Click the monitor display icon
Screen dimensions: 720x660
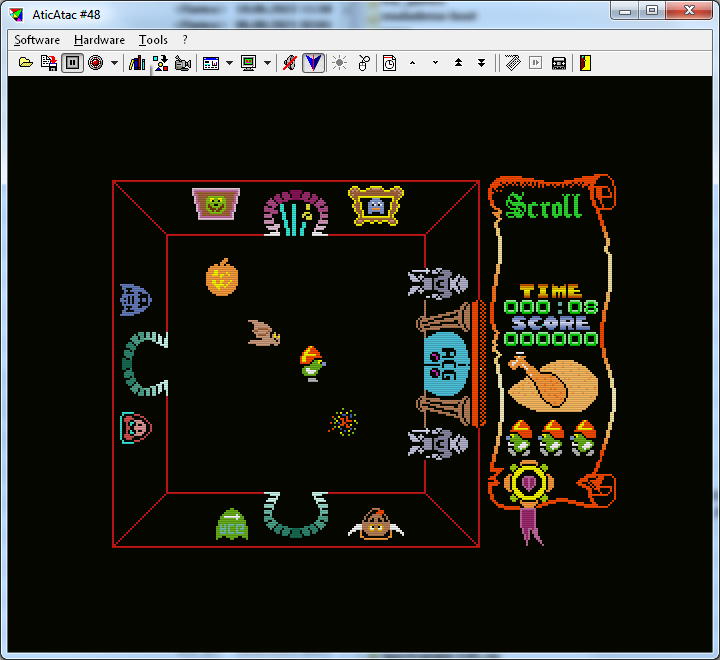pos(248,63)
